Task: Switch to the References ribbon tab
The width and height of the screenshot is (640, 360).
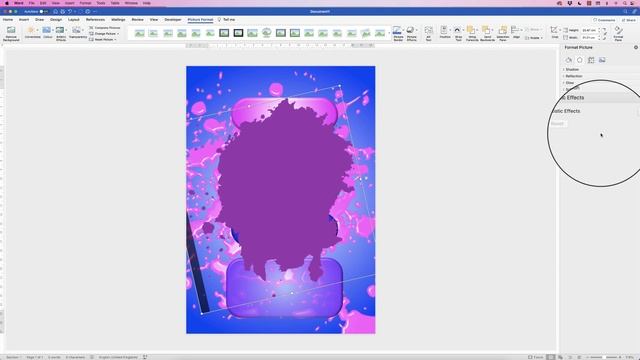Action: (x=95, y=20)
